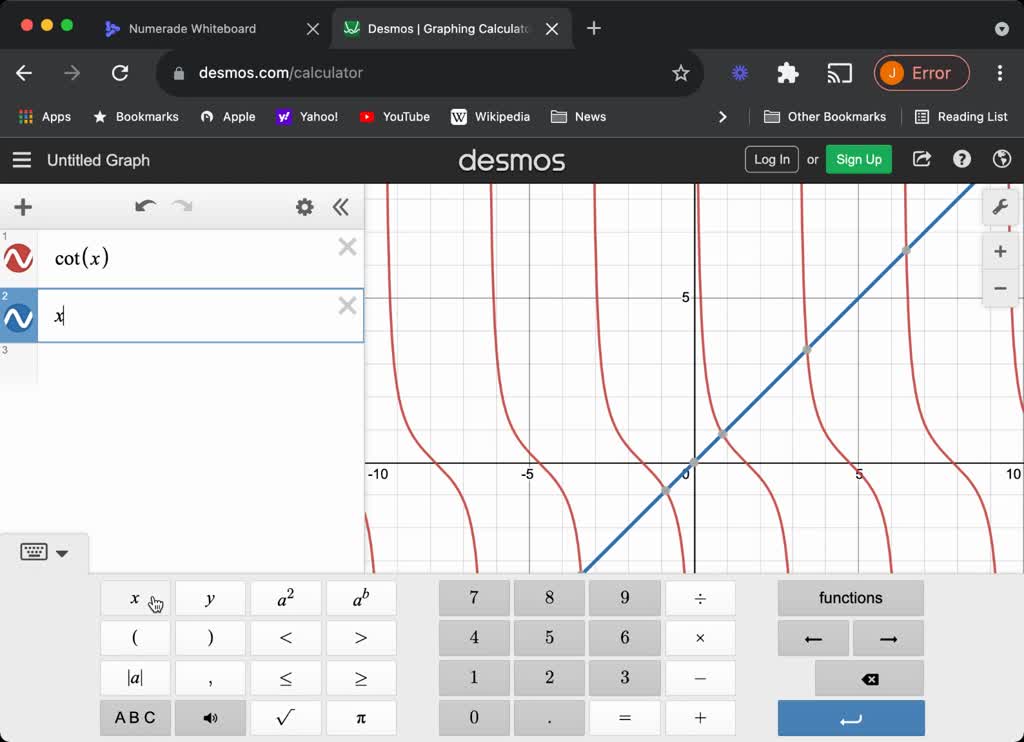Insert the absolute value key
The width and height of the screenshot is (1024, 742).
pos(135,678)
